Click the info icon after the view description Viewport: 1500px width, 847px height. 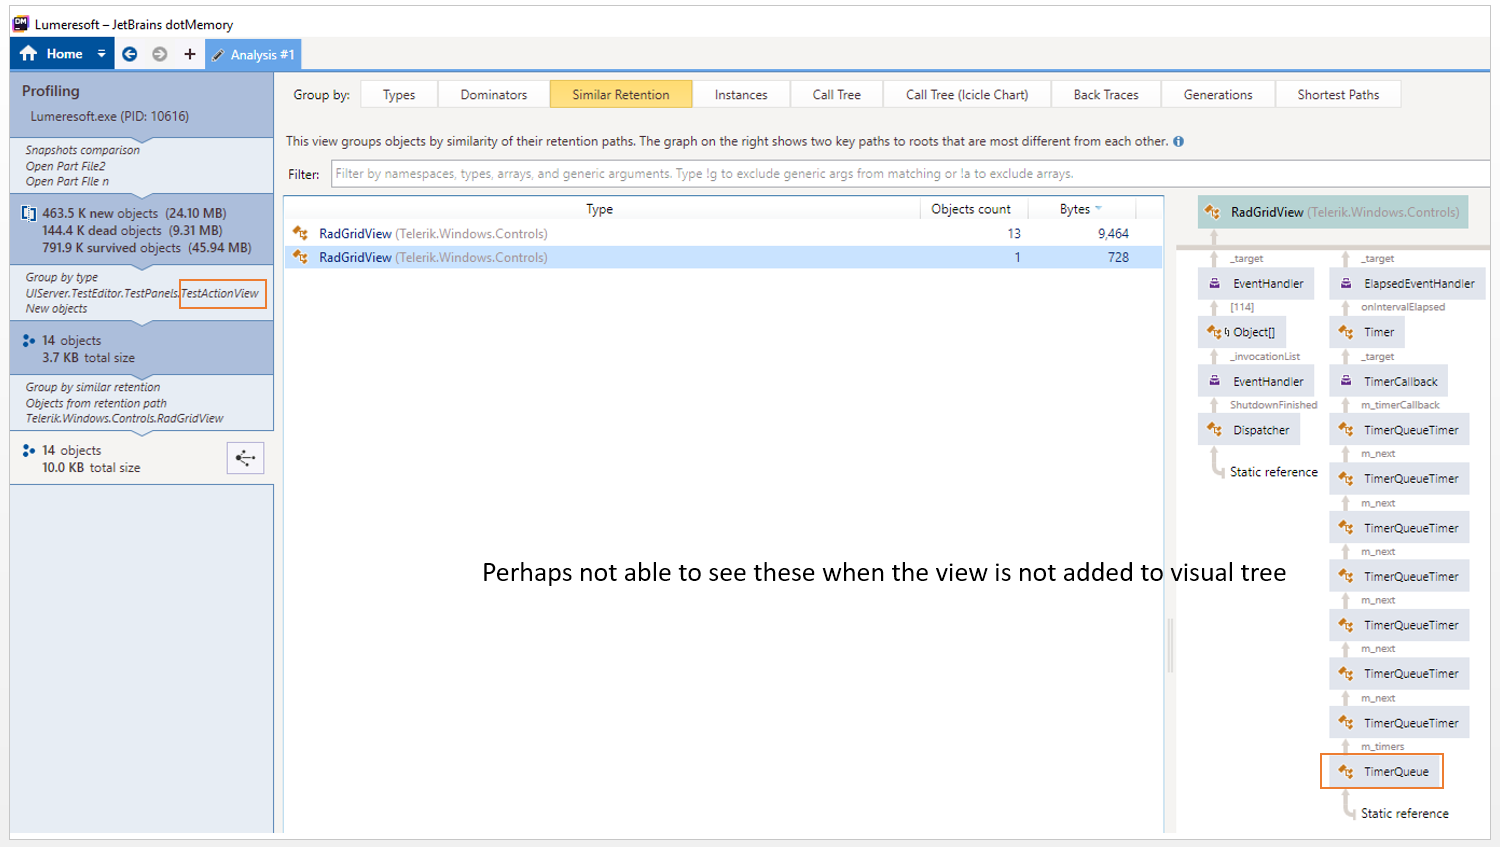1179,141
